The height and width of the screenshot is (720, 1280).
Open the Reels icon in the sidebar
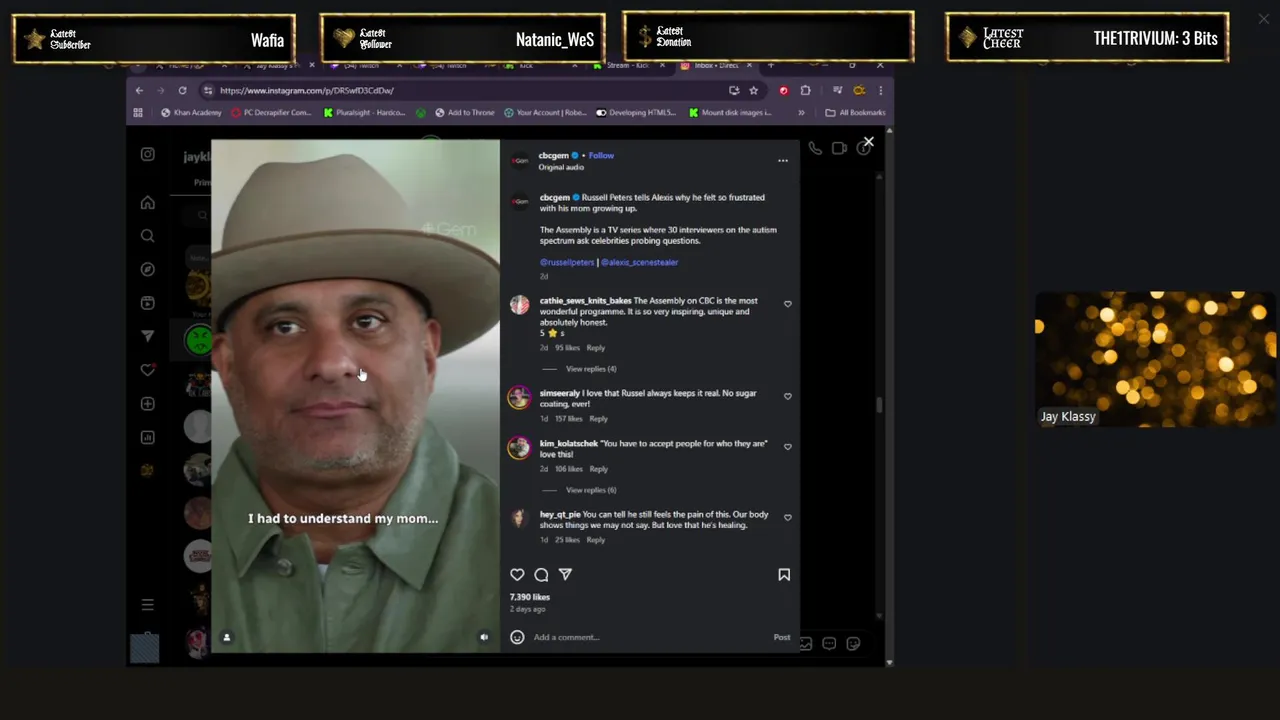pos(147,303)
